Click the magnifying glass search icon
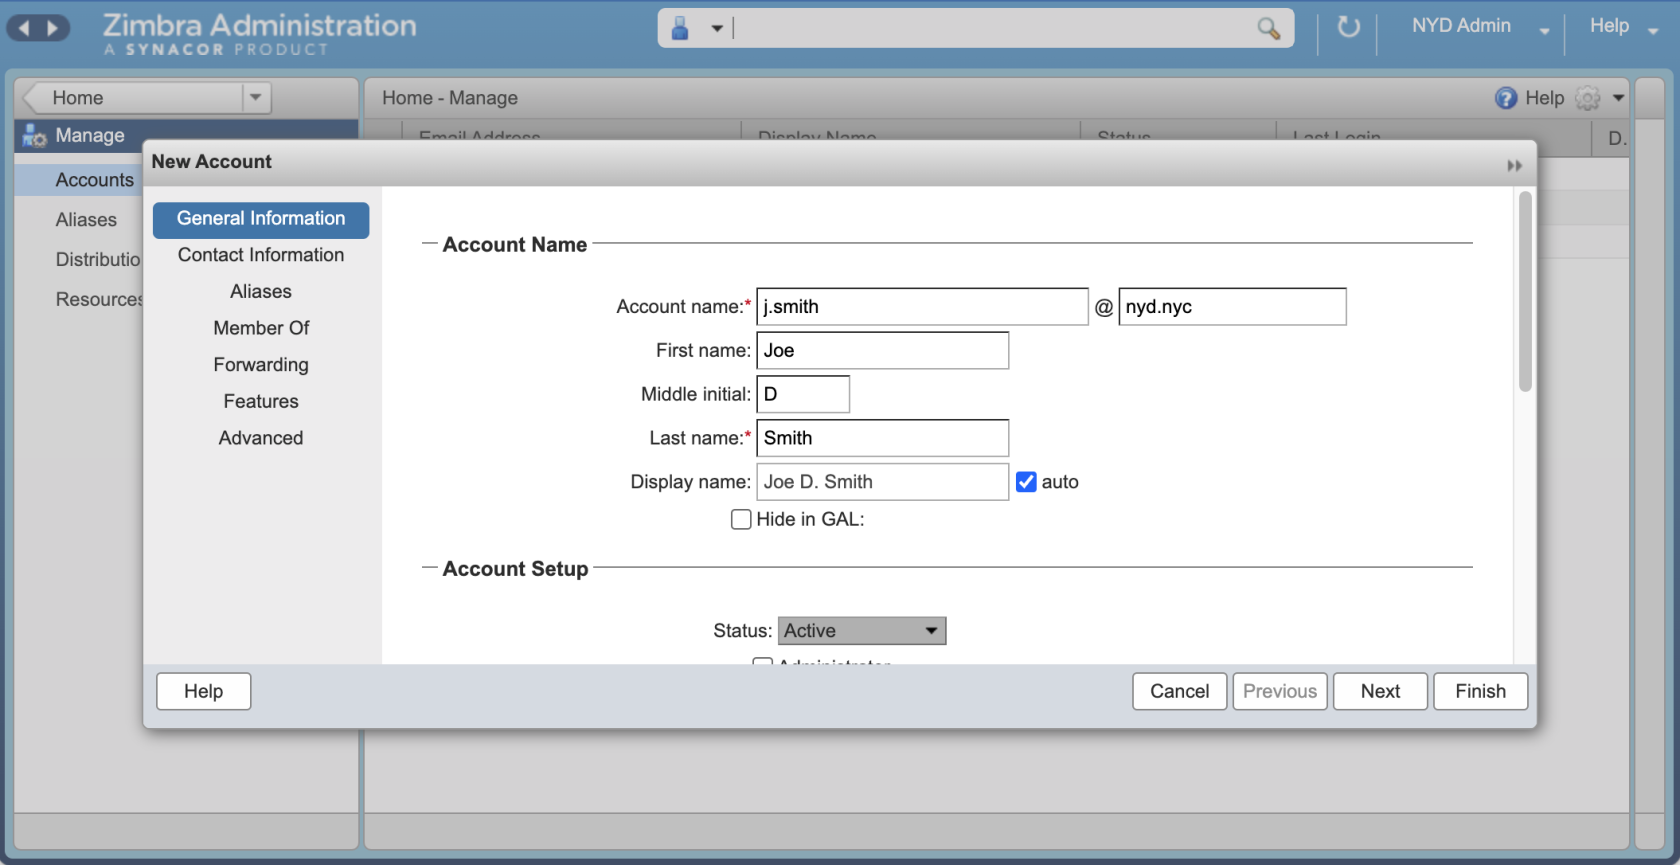Image resolution: width=1680 pixels, height=865 pixels. point(1268,28)
